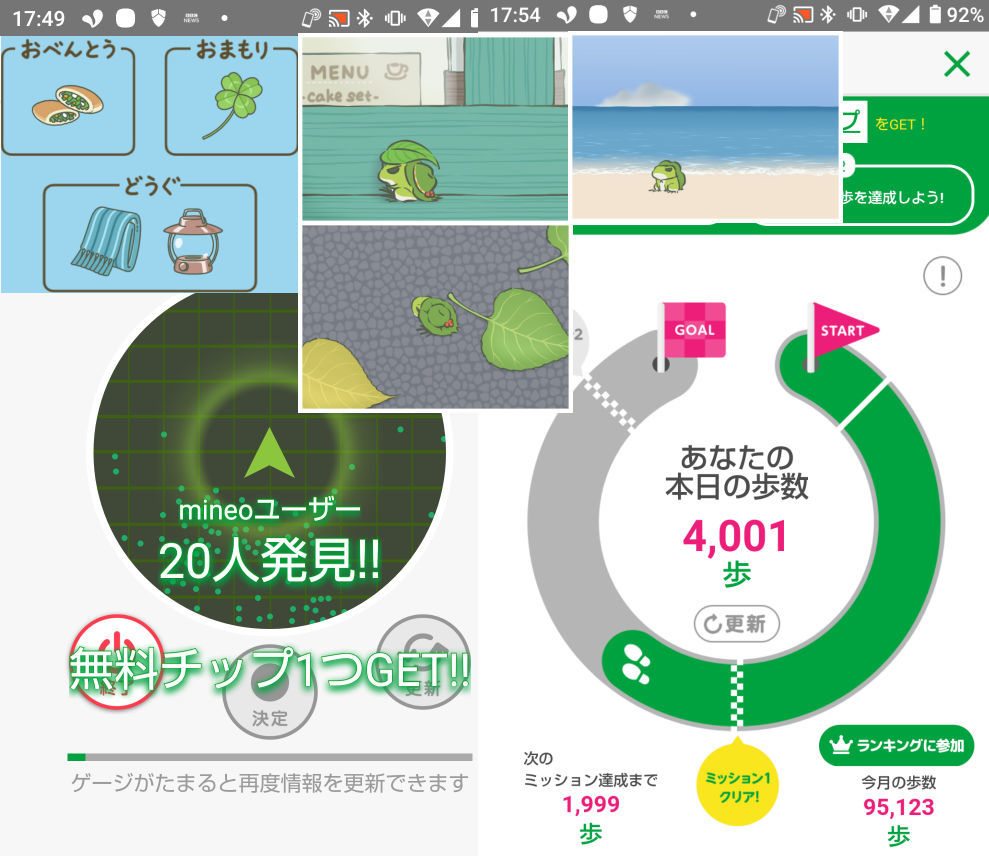Tap the green arrow on radar
Viewport: 989px width, 856px height.
click(269, 452)
